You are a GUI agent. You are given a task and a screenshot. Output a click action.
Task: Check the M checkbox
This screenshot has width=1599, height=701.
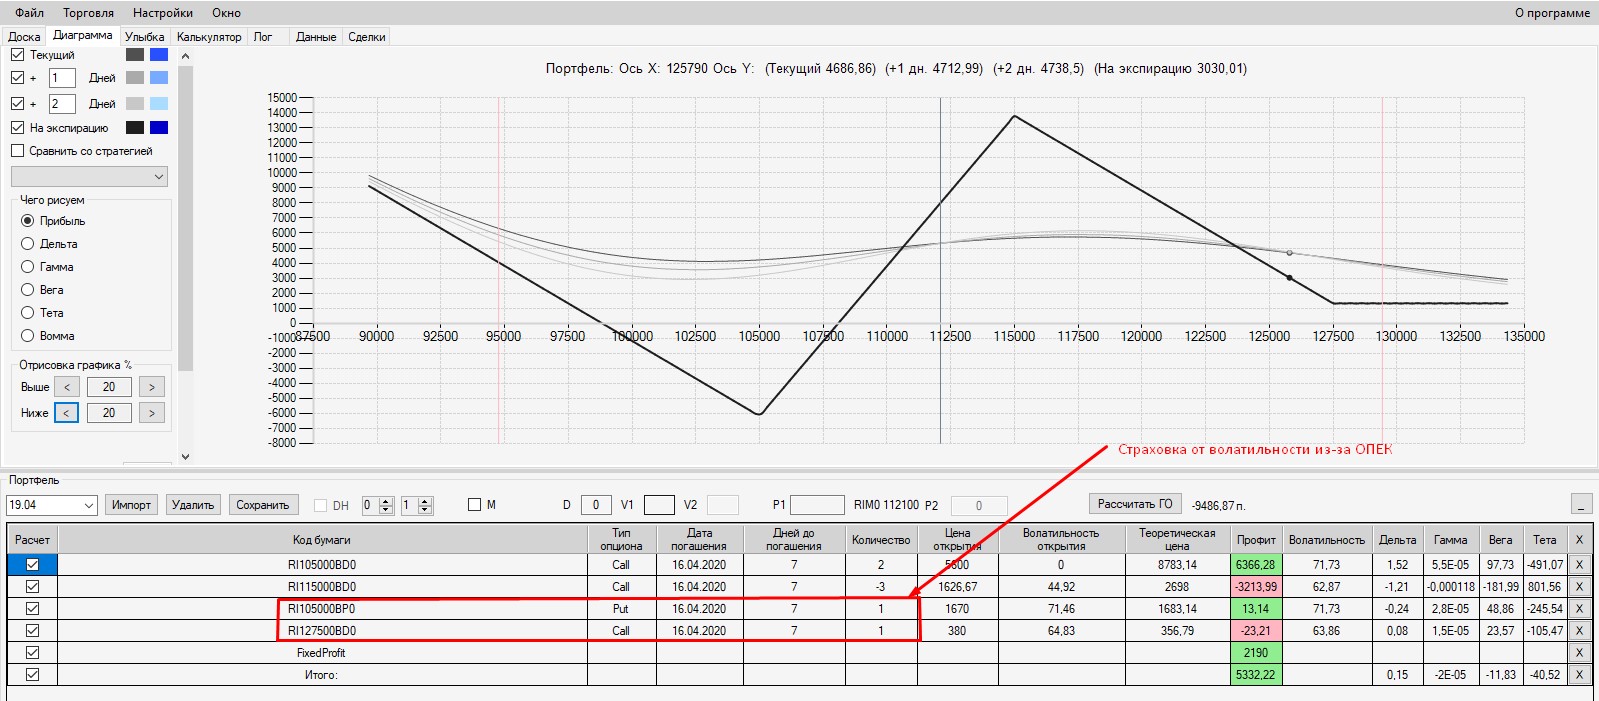pyautogui.click(x=475, y=505)
